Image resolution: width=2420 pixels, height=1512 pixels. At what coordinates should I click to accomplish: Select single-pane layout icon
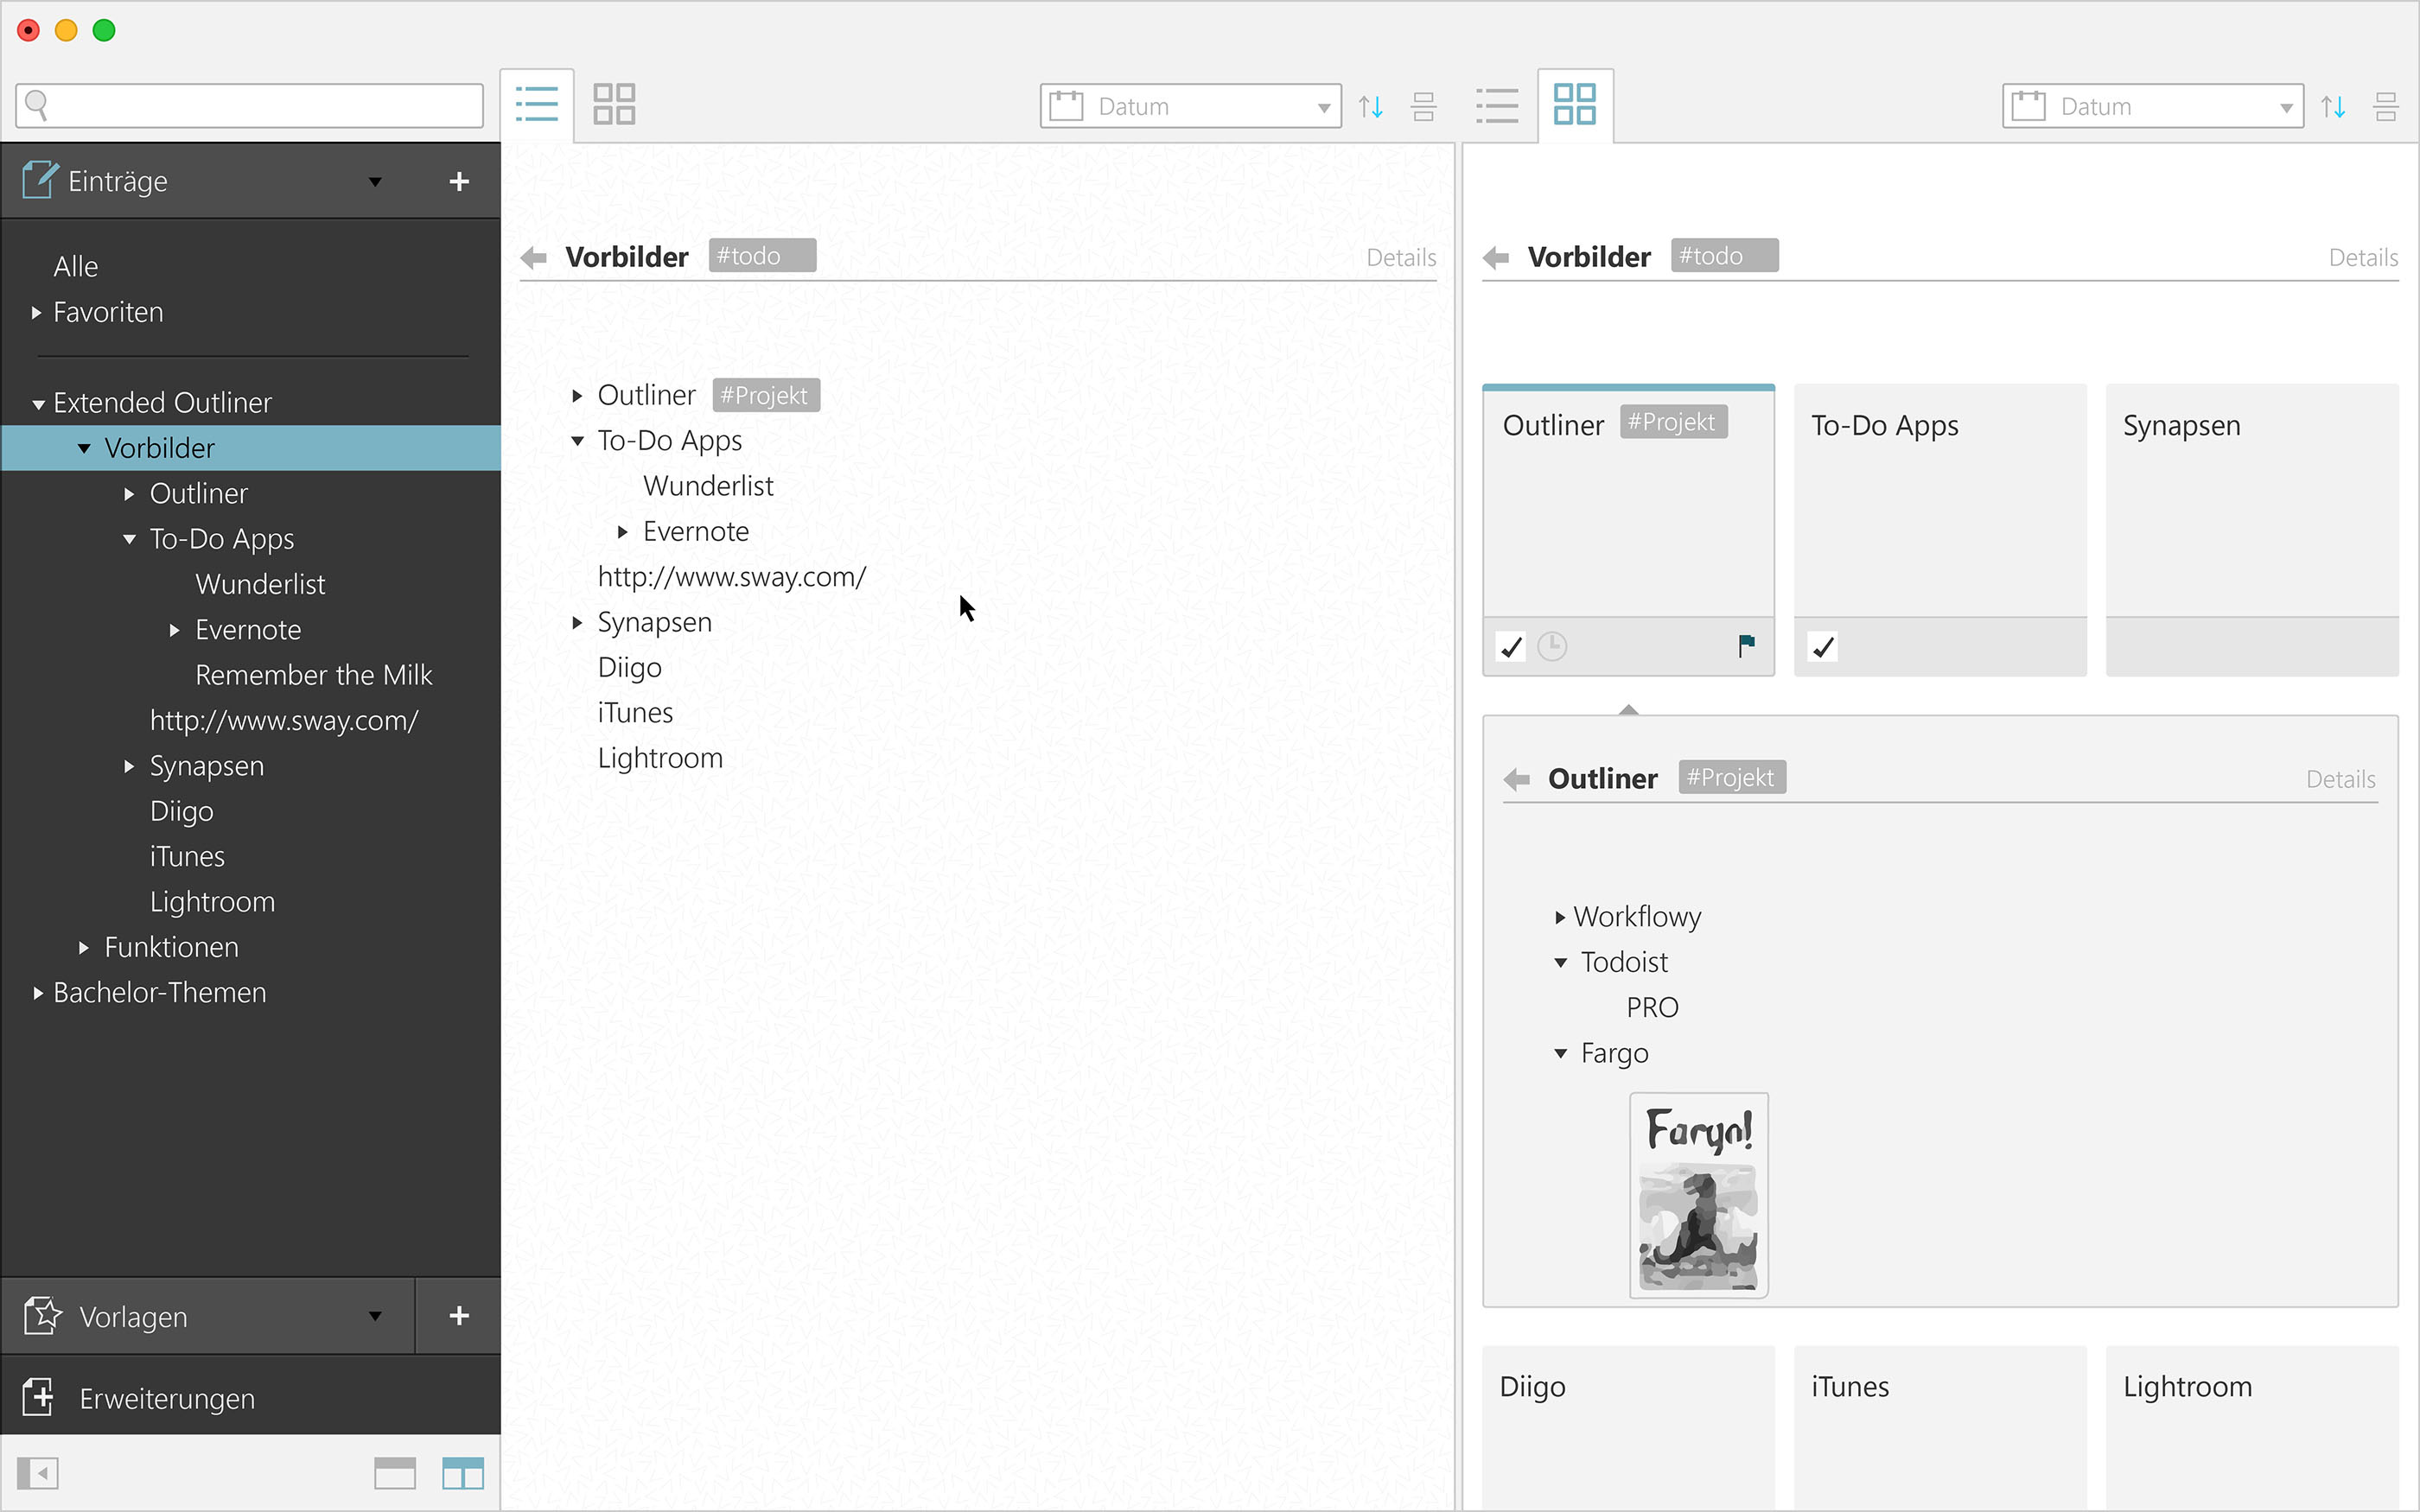coord(395,1473)
